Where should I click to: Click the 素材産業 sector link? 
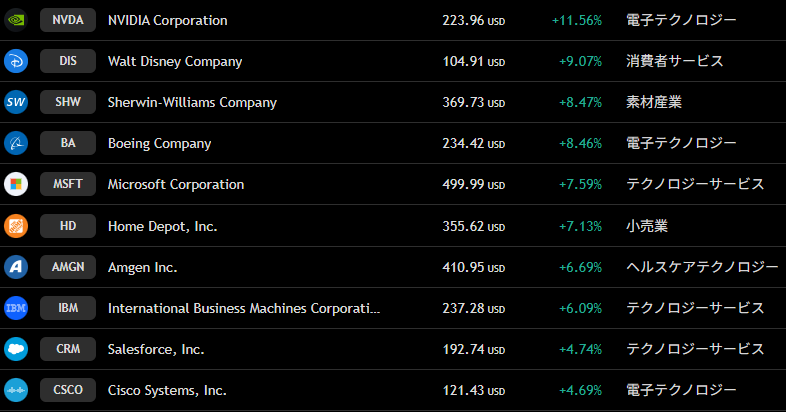click(654, 102)
